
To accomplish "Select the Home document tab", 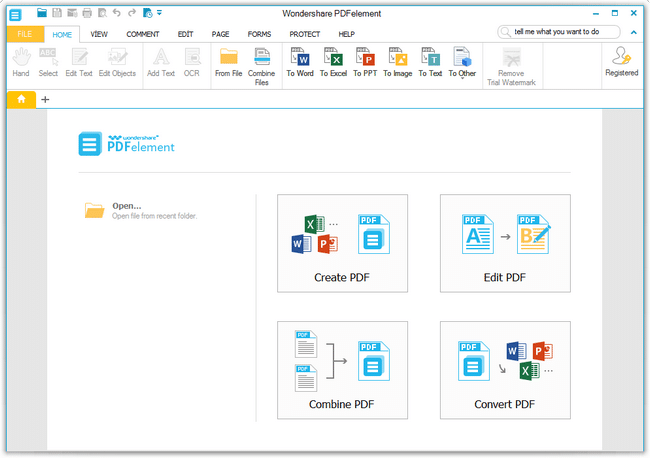I will (x=21, y=99).
